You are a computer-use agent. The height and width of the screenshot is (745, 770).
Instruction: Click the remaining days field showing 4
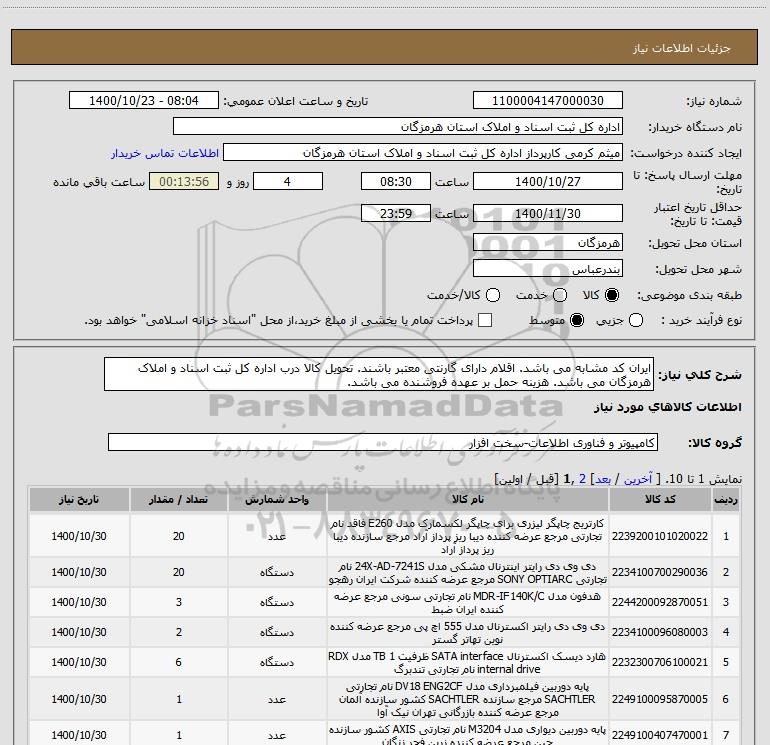point(288,181)
